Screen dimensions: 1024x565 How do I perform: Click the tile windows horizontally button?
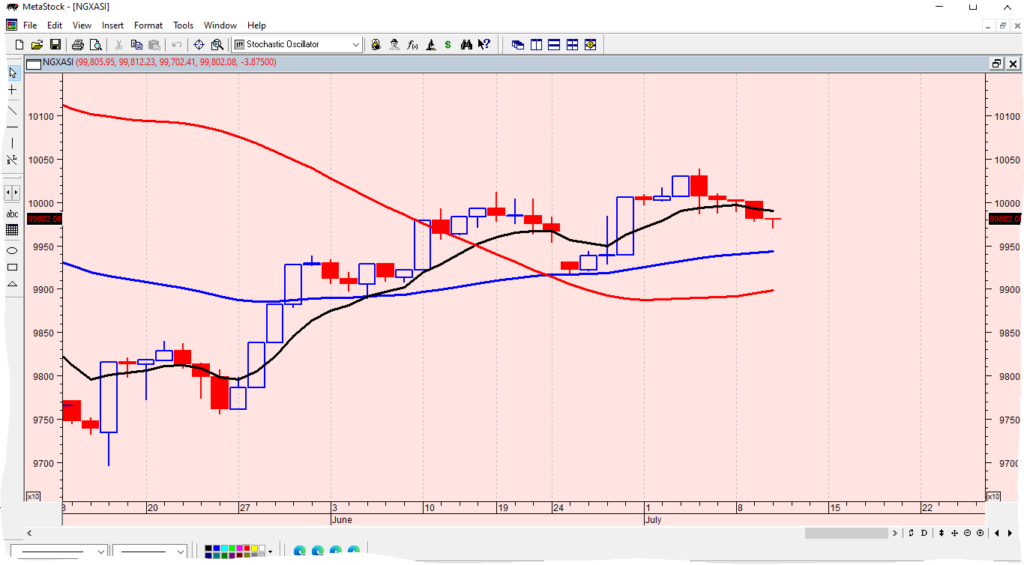tap(554, 45)
